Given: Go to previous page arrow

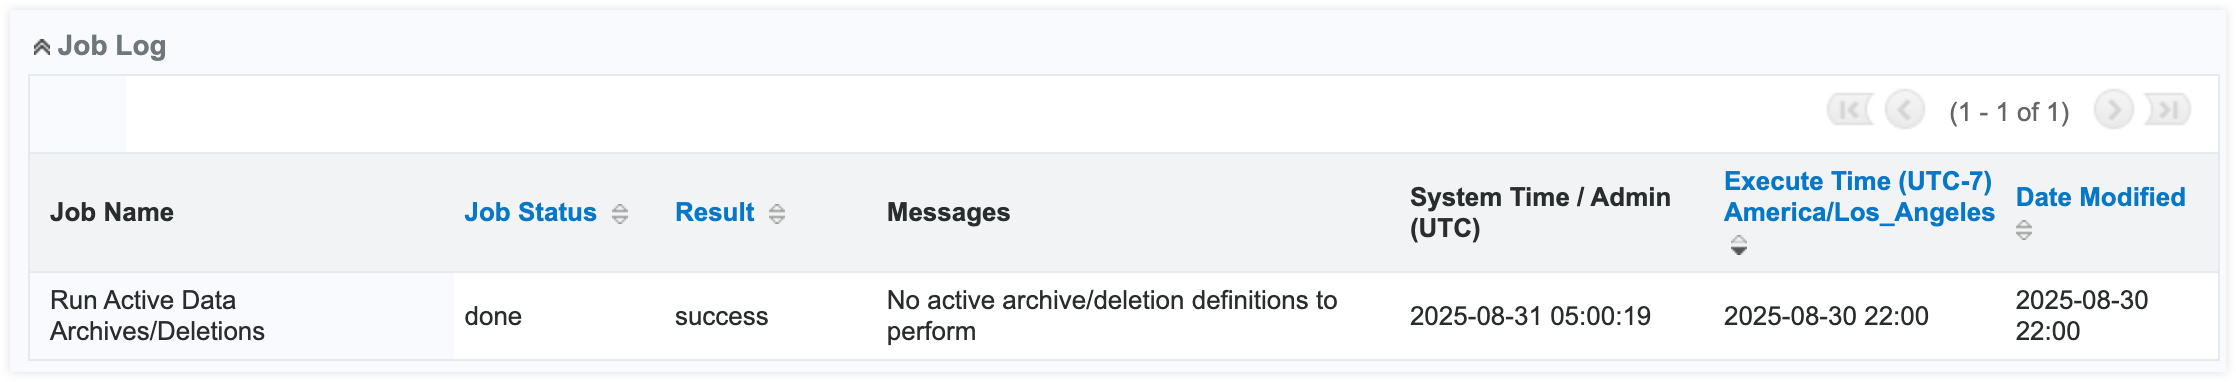Looking at the screenshot, I should (1905, 110).
